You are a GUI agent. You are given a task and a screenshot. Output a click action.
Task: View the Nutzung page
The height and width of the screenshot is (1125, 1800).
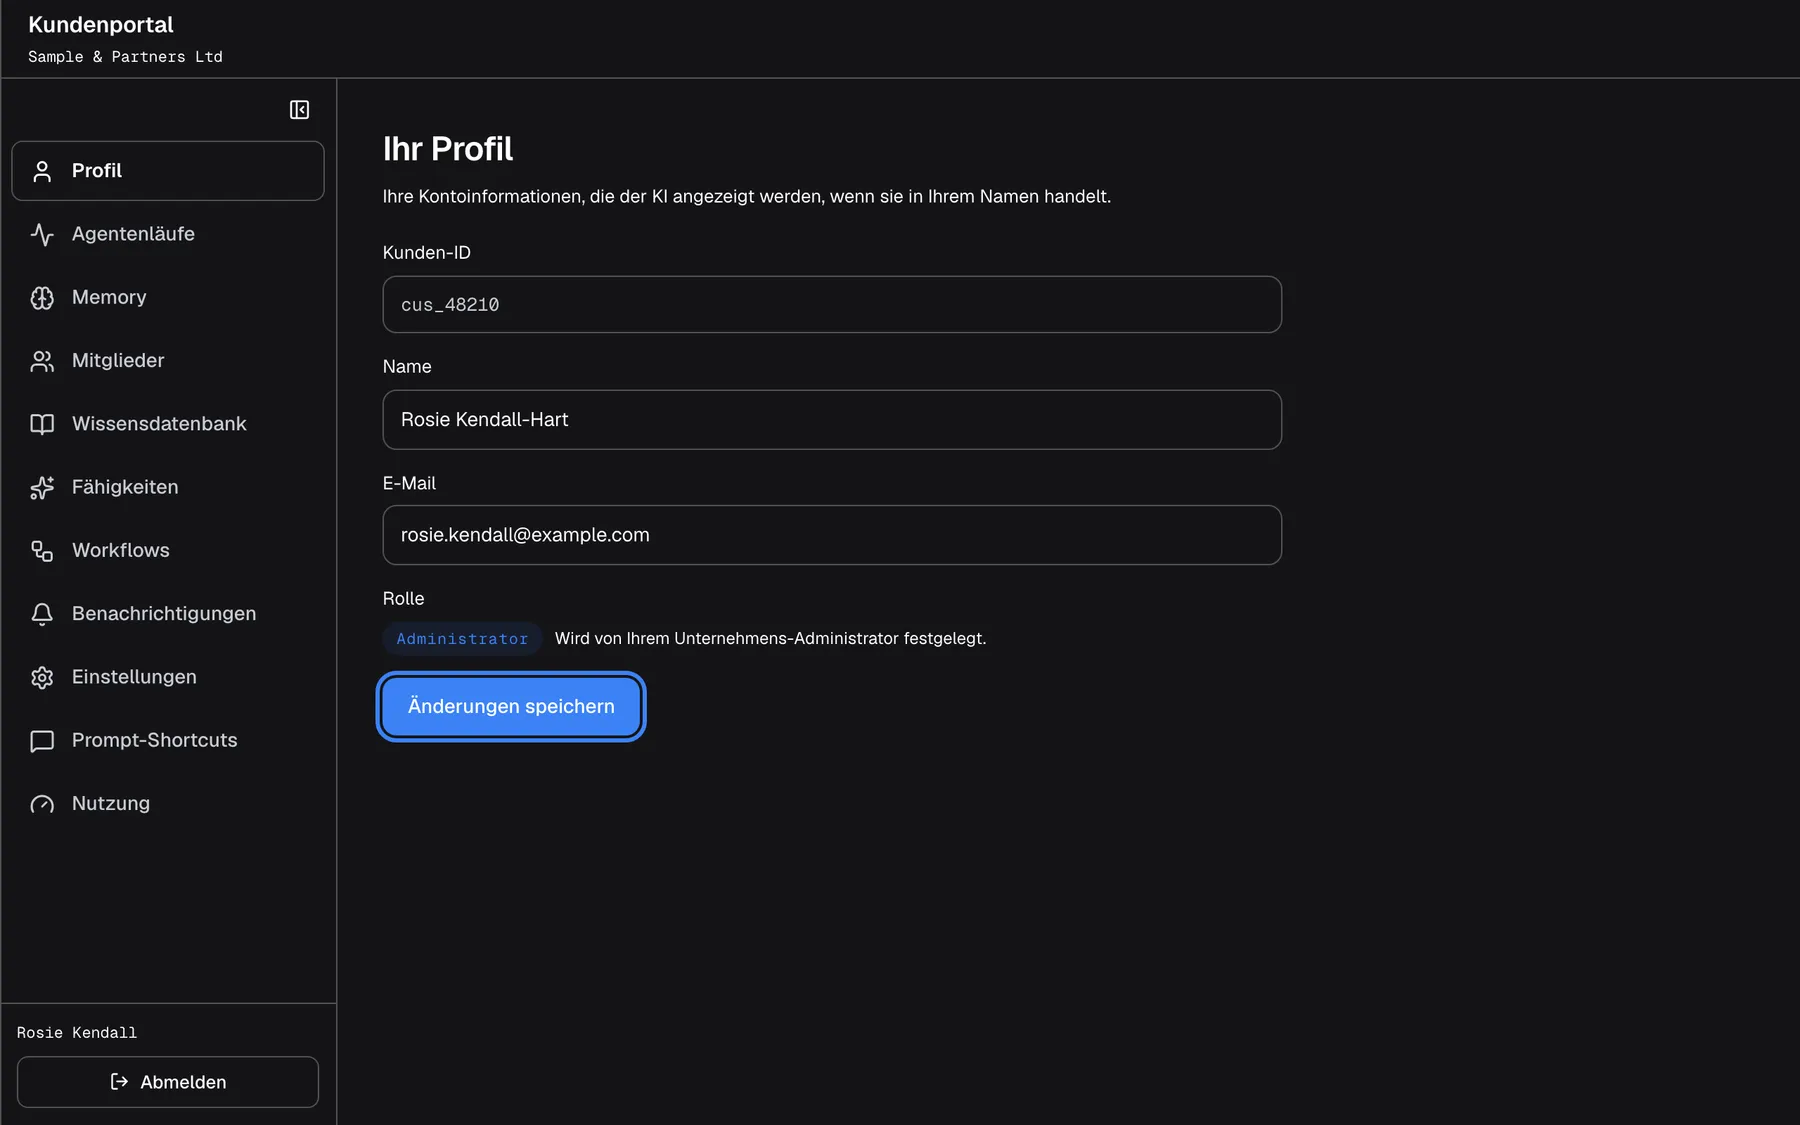point(168,804)
